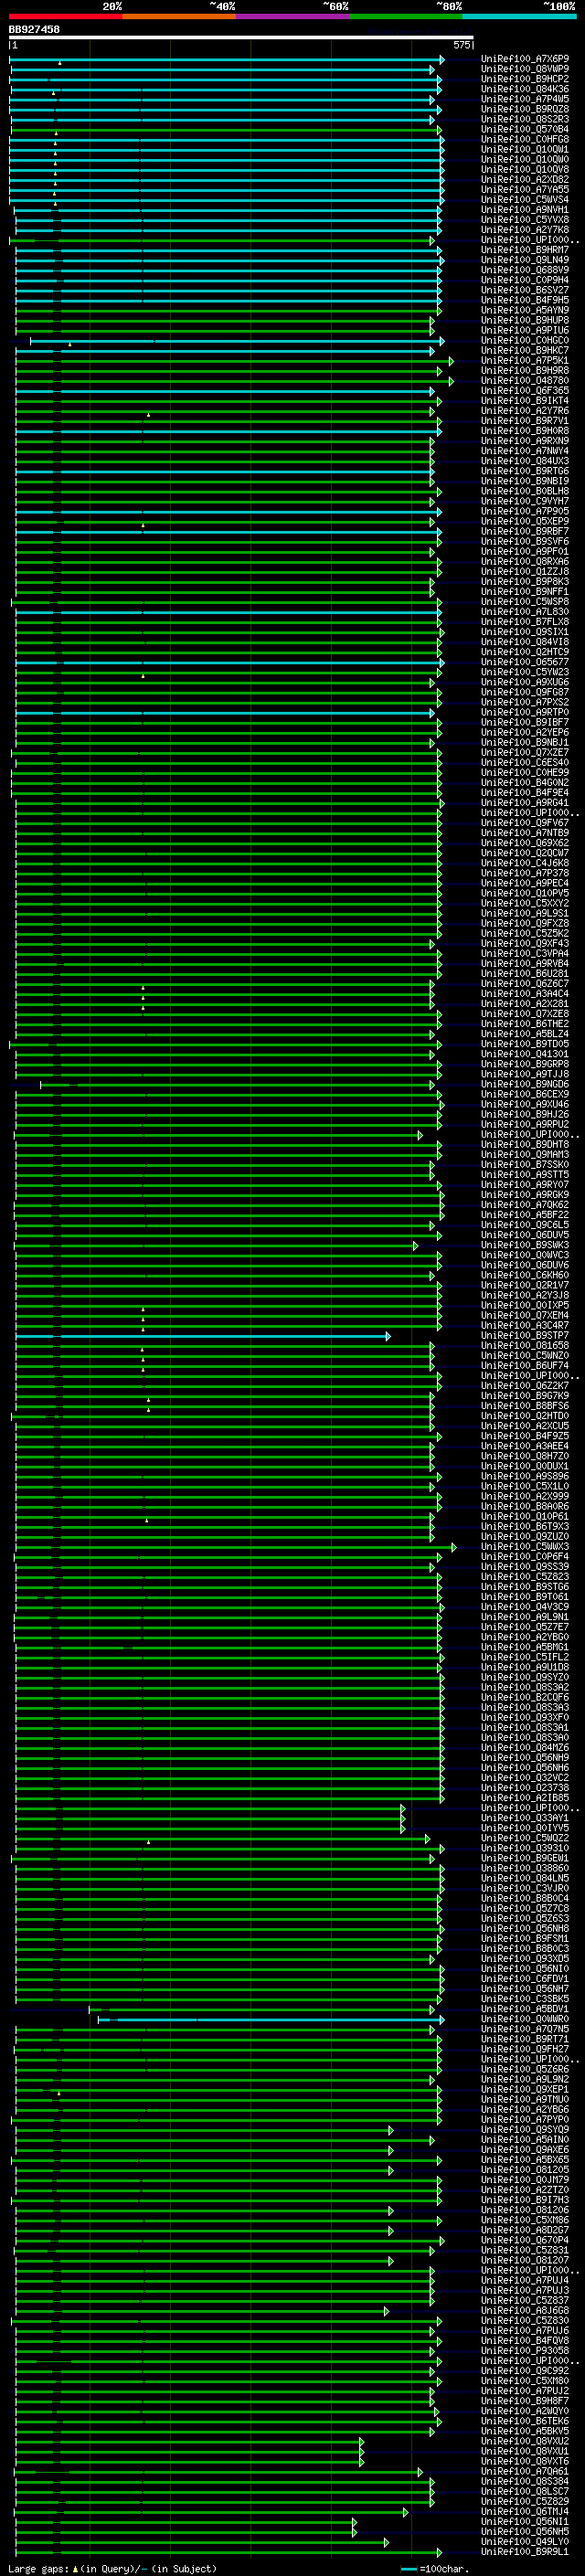Select hit label UniRef100_Q9C992
The height and width of the screenshot is (2576, 585).
pyautogui.click(x=525, y=2372)
